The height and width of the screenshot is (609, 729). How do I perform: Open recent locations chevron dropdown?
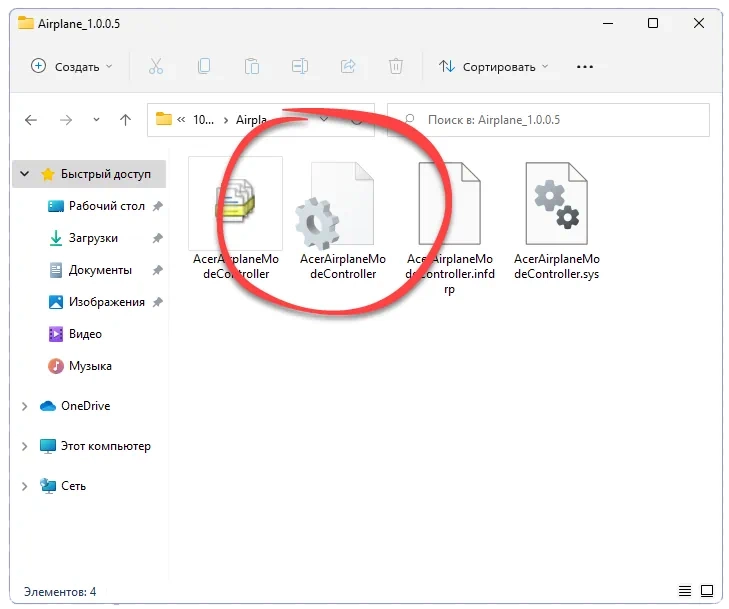[96, 120]
